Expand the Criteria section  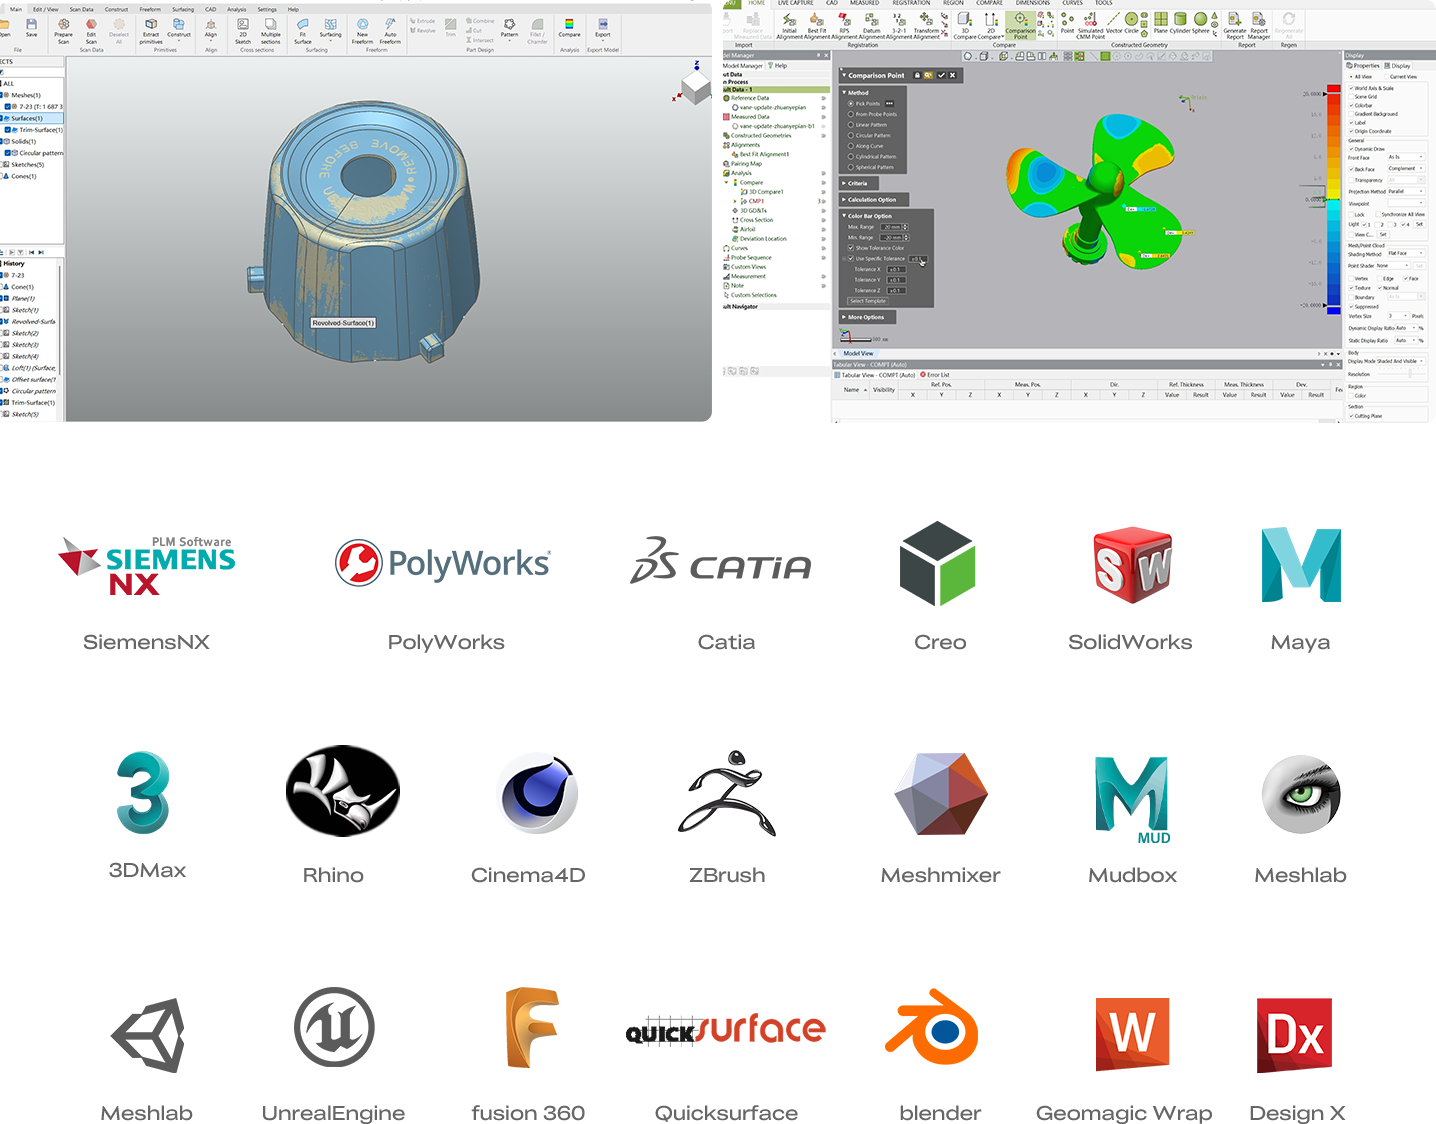click(856, 183)
